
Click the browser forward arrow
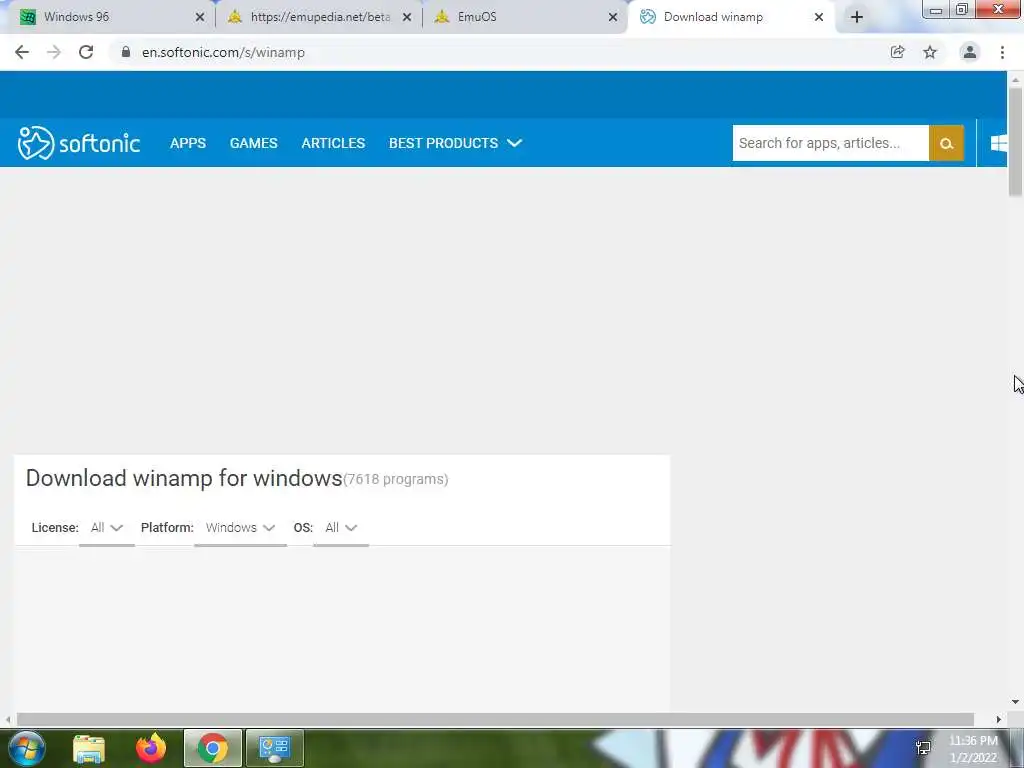pos(54,52)
